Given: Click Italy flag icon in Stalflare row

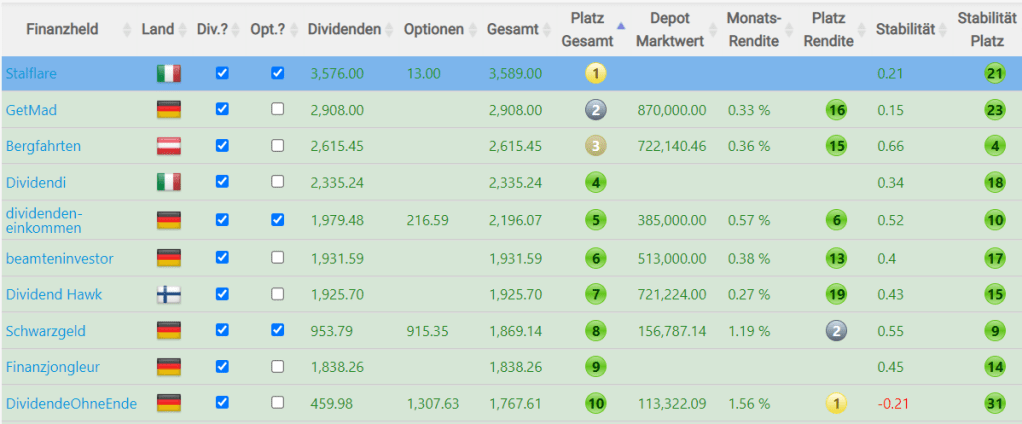Looking at the screenshot, I should coord(168,73).
